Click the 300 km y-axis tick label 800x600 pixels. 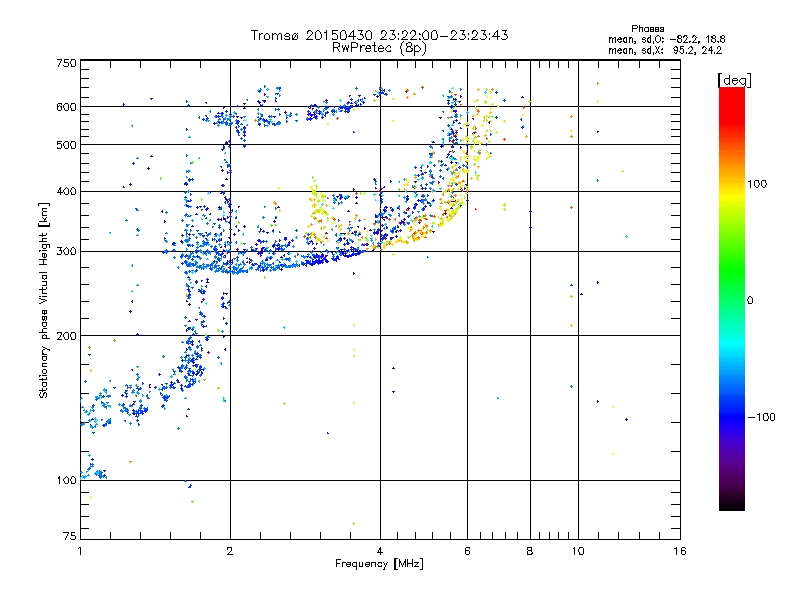[66, 251]
